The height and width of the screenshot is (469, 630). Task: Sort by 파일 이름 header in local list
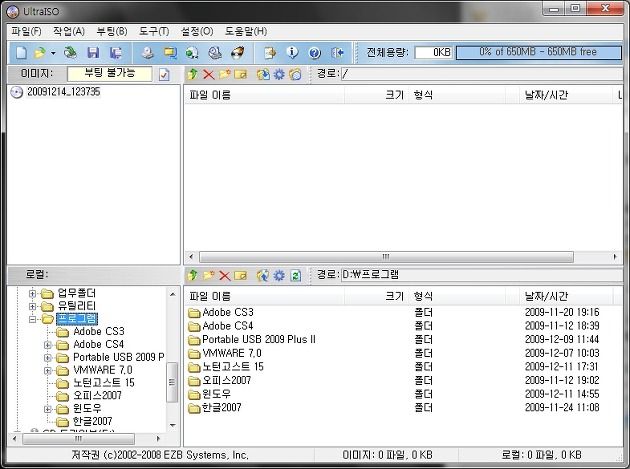[x=264, y=297]
